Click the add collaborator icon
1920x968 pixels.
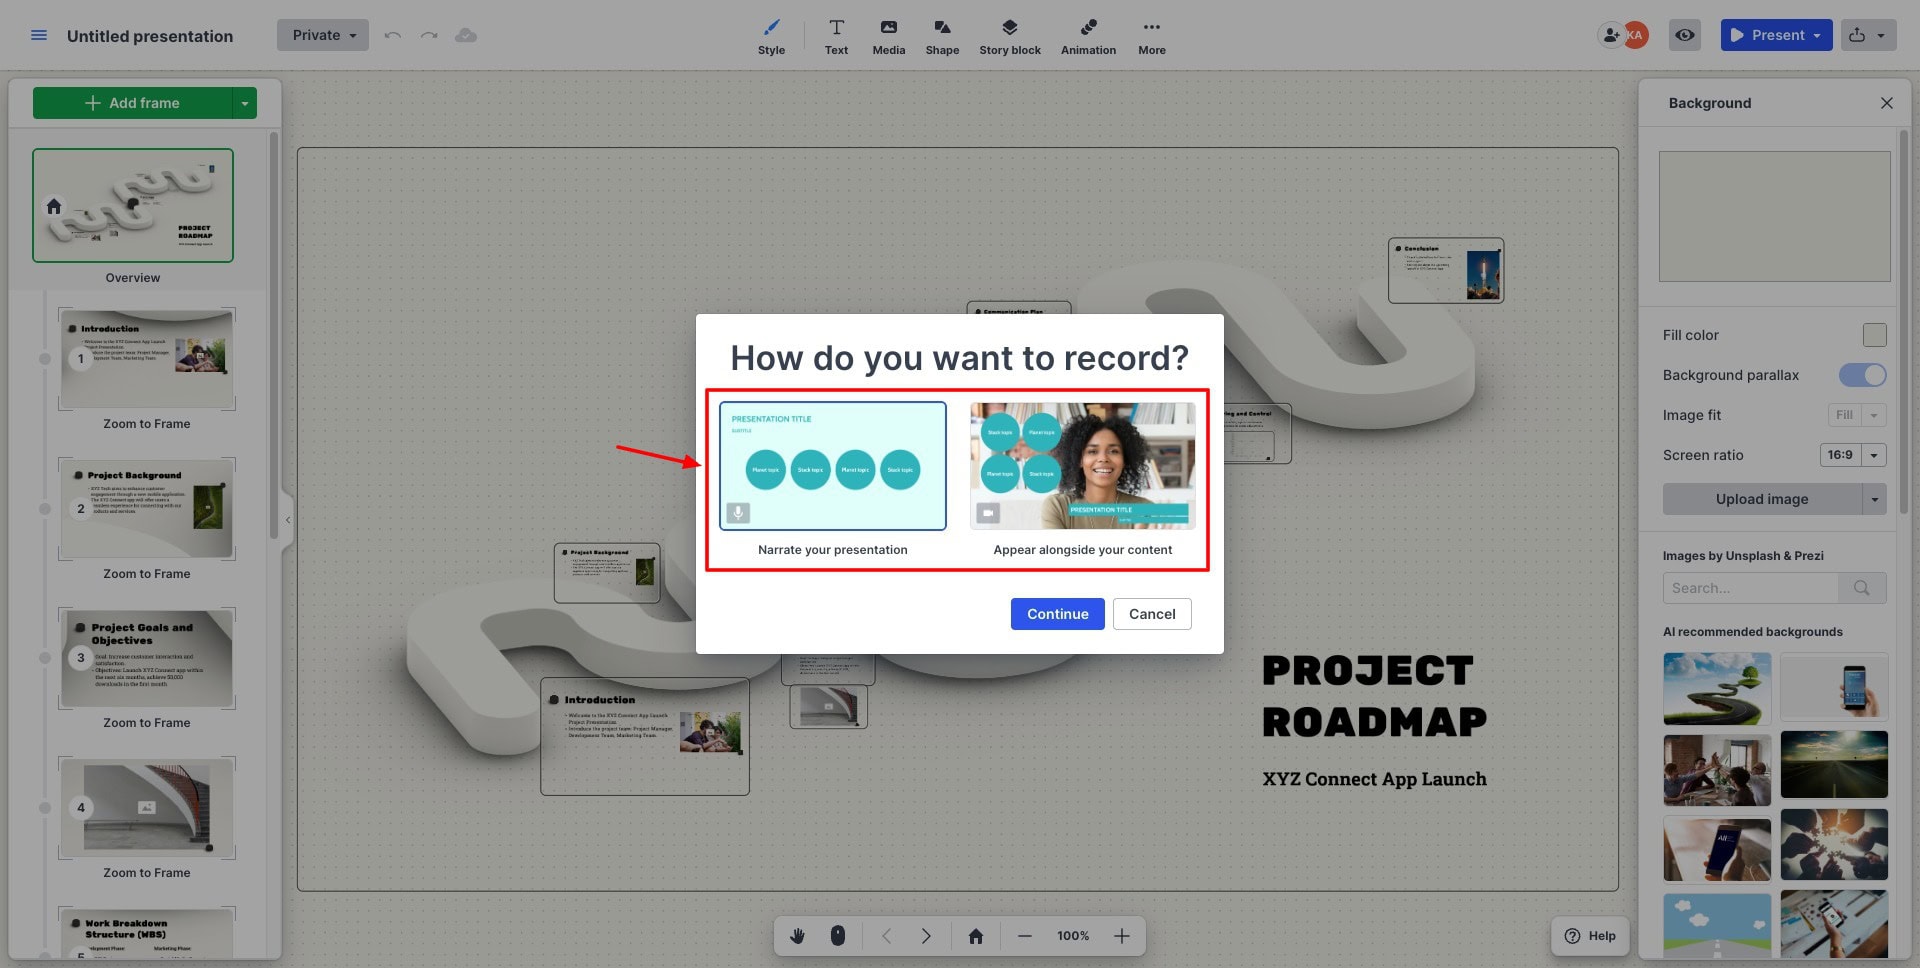1610,35
